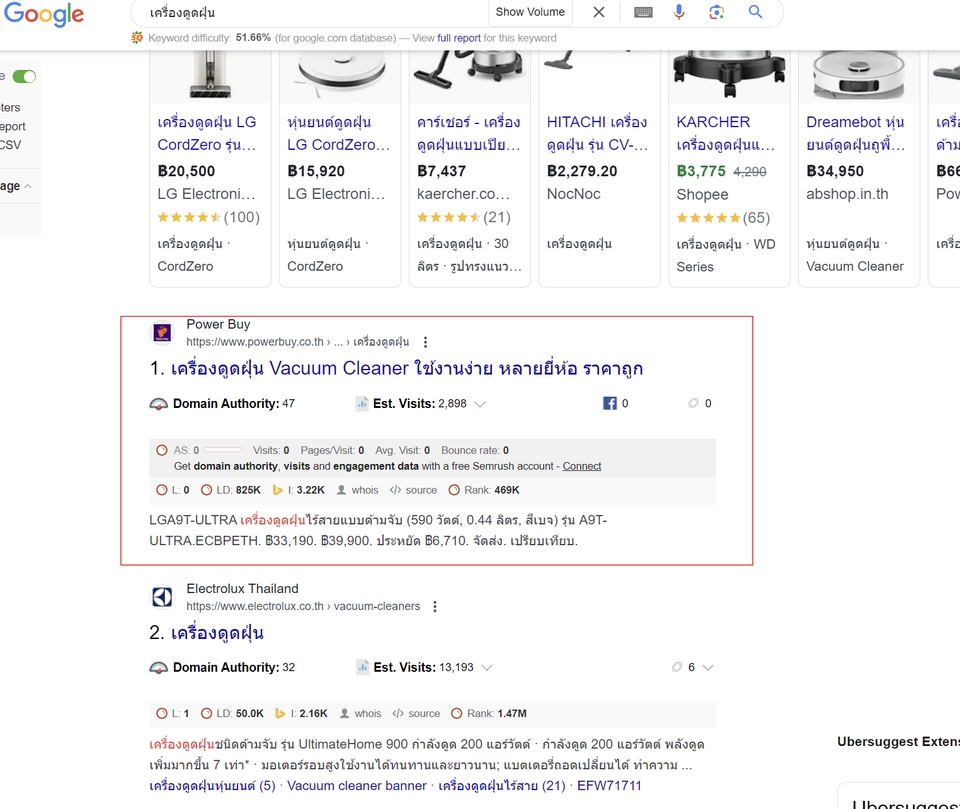Click Power Buy URL breadcrumb
Screen dimensions: 960x809
click(x=298, y=342)
